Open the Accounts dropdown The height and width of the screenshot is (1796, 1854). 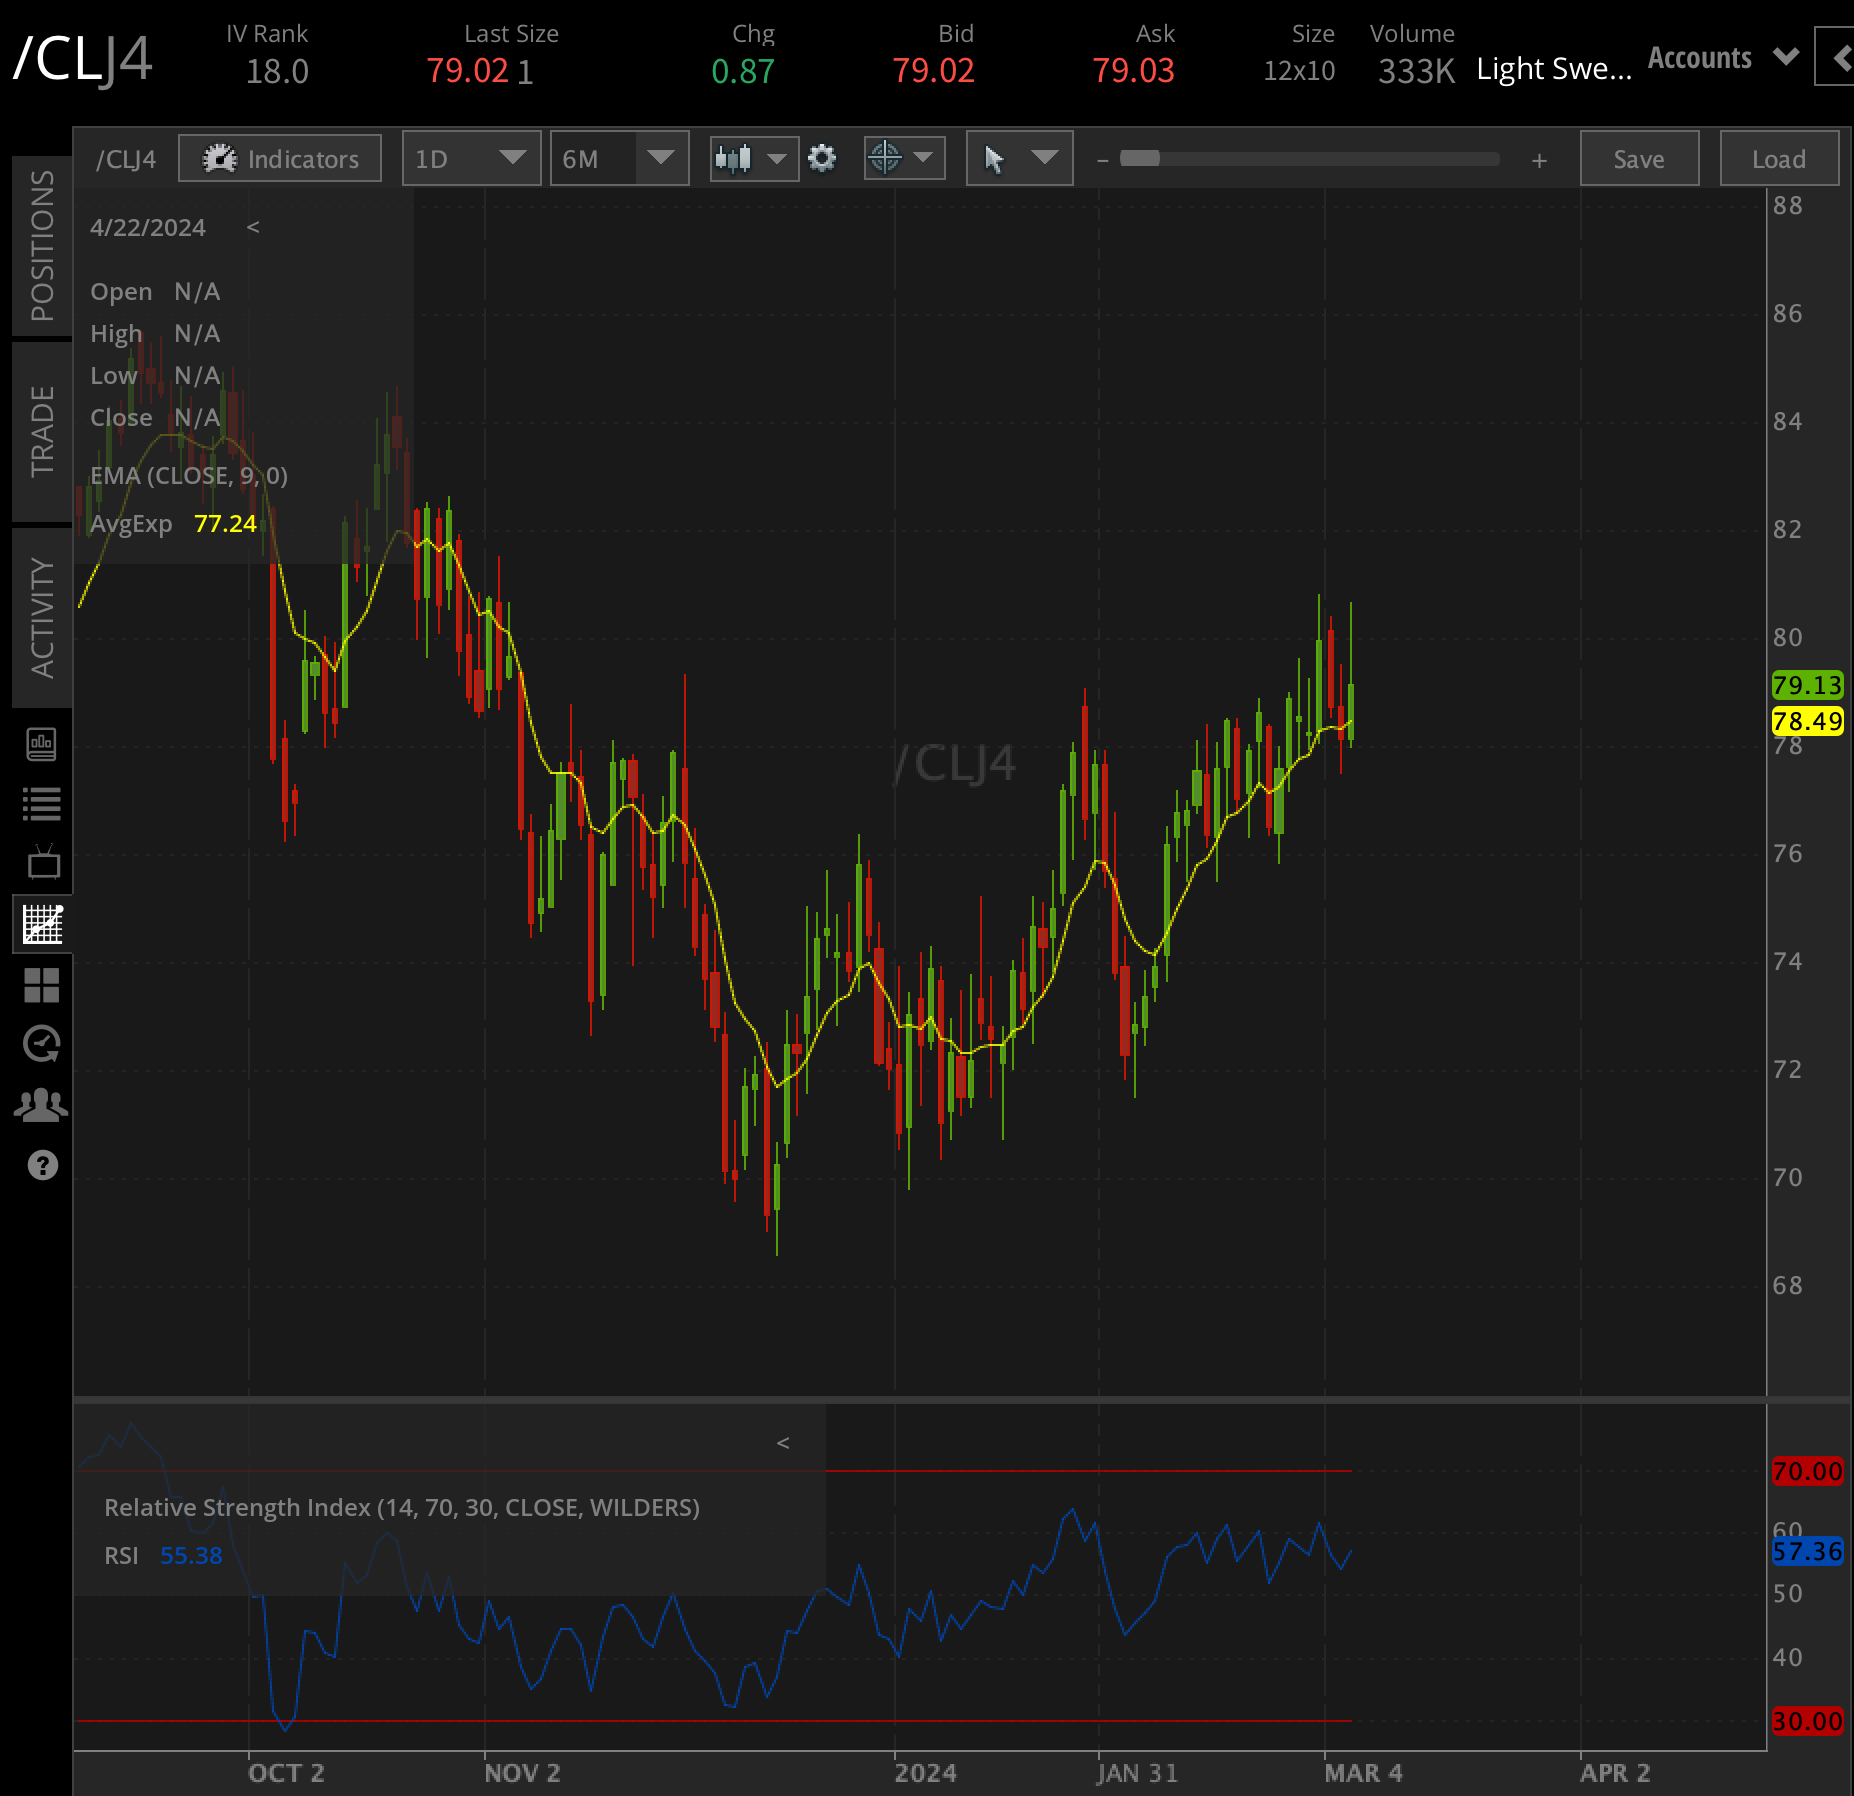click(x=1724, y=58)
